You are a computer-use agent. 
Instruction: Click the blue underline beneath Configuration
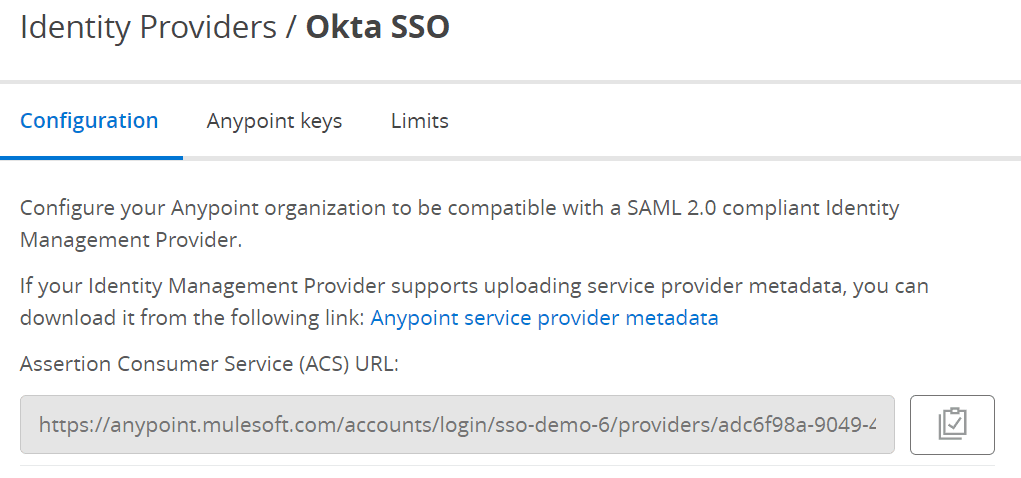point(91,158)
